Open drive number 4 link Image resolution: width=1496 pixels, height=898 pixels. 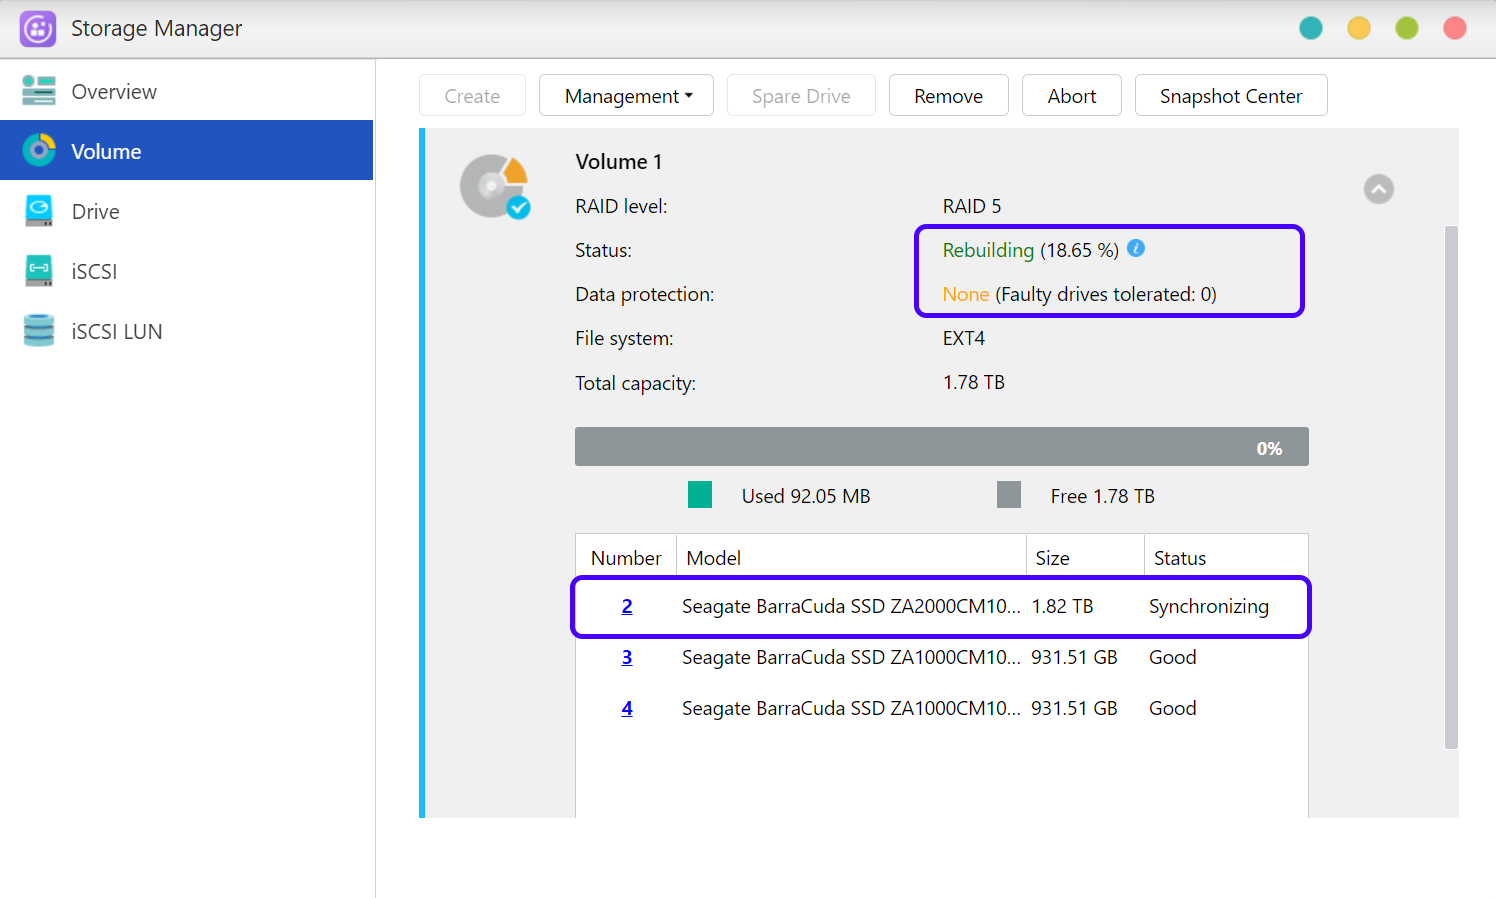pyautogui.click(x=627, y=708)
